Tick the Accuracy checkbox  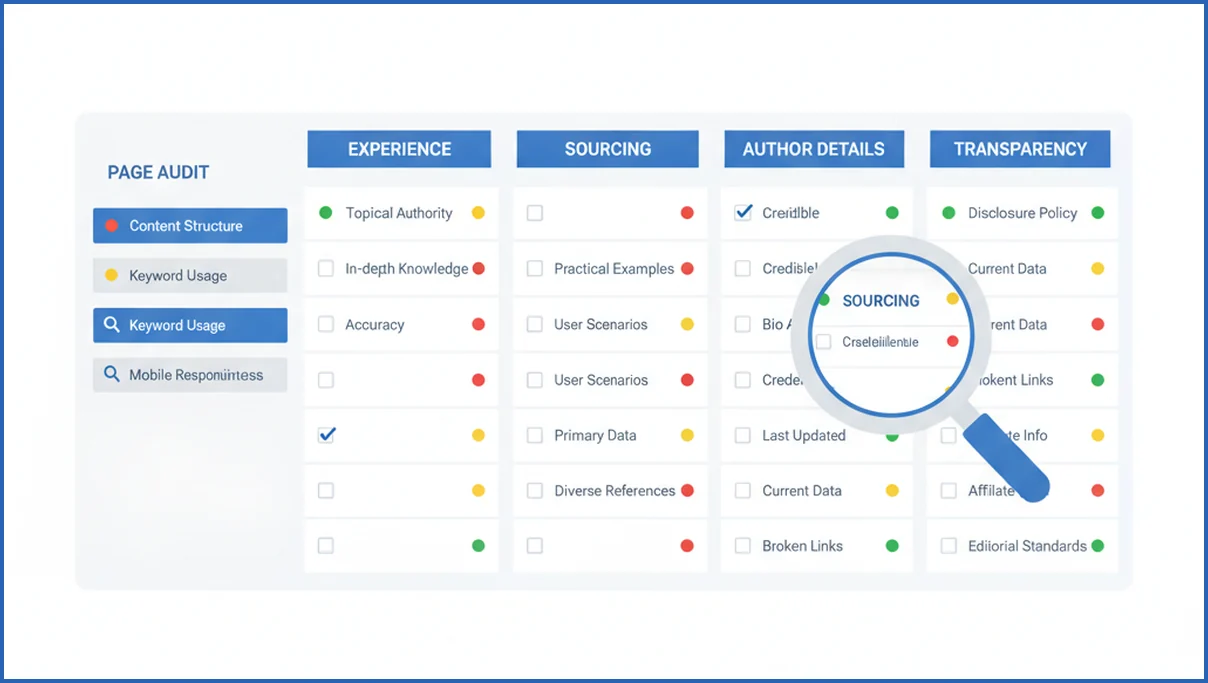tap(325, 324)
